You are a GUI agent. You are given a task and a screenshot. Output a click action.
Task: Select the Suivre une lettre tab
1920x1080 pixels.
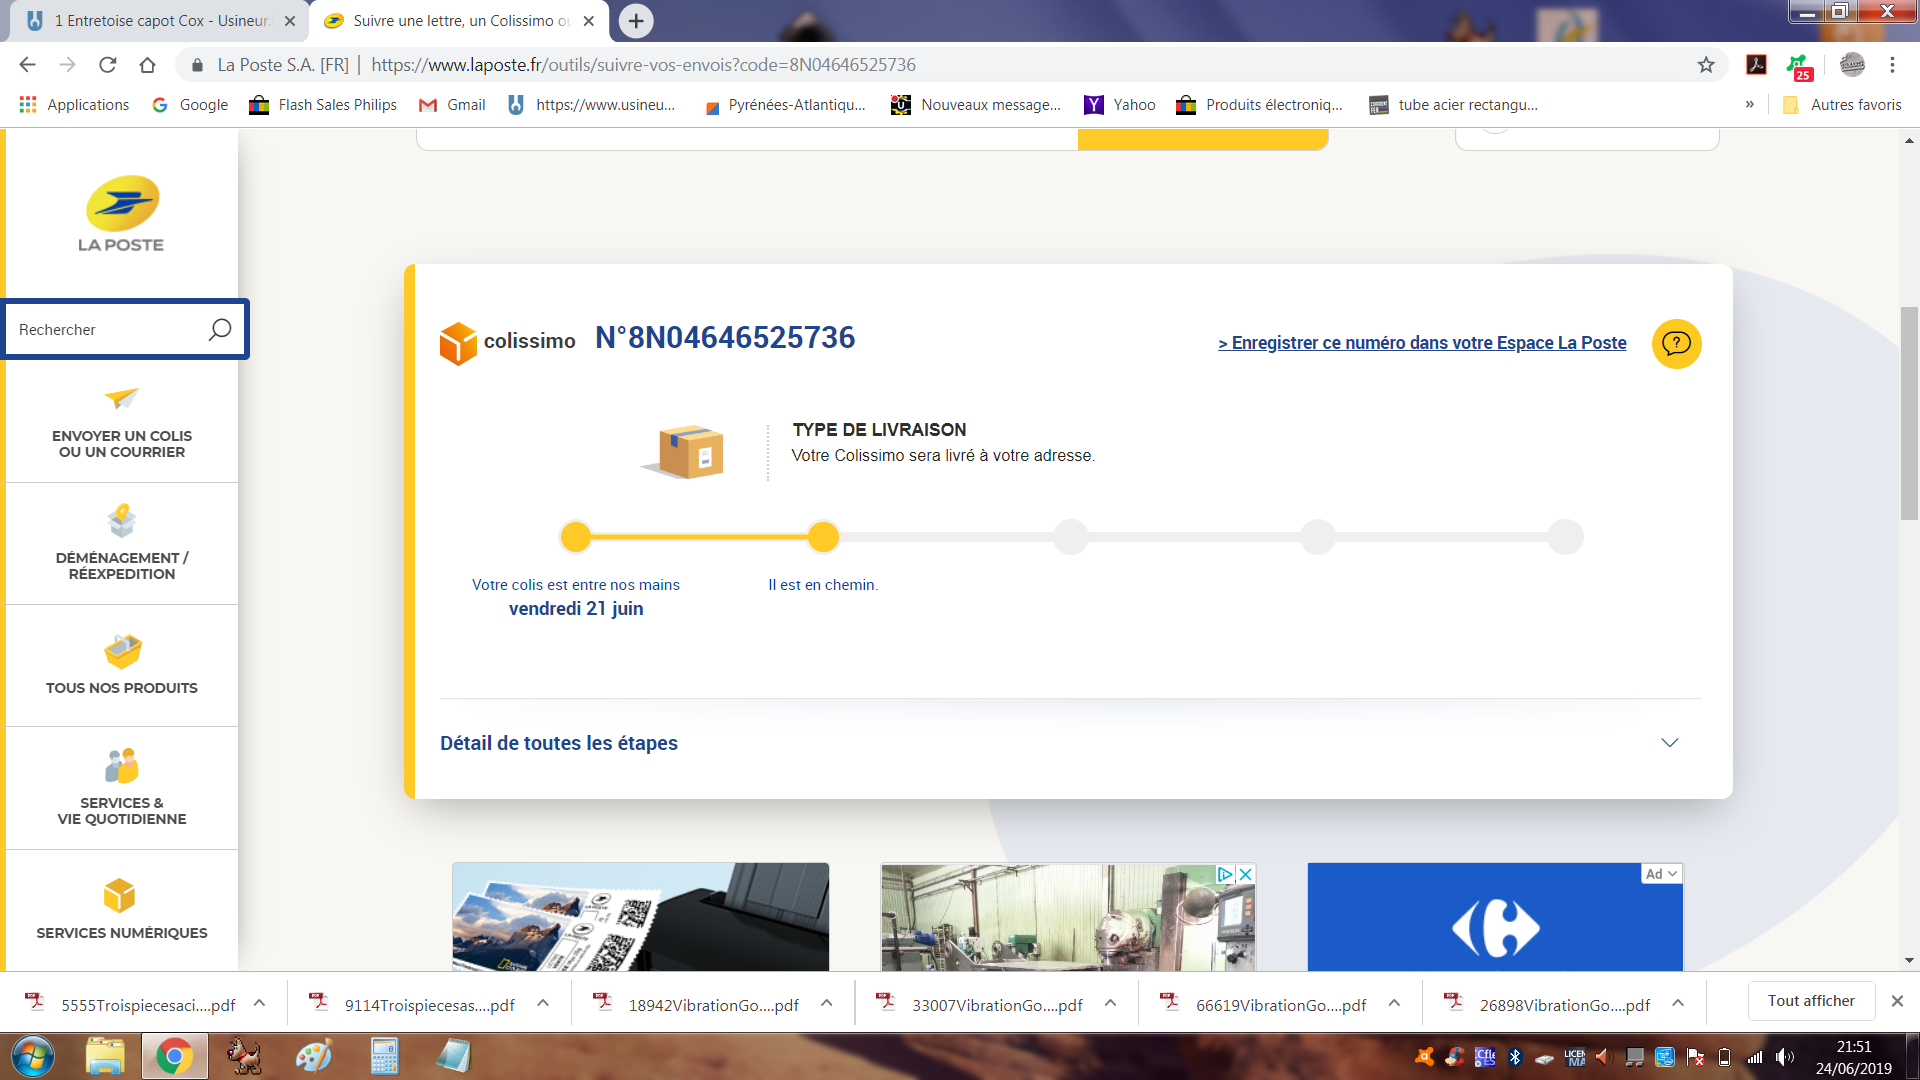[460, 21]
